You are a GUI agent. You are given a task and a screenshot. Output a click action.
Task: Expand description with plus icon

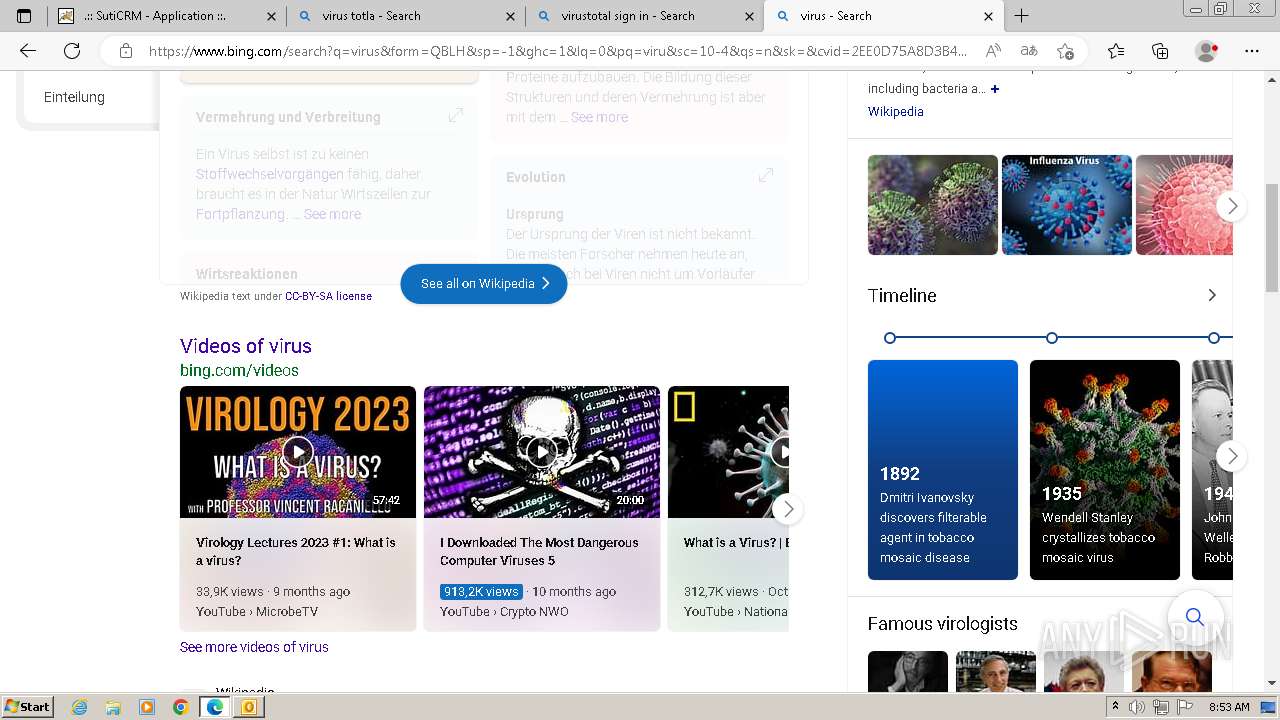tap(995, 89)
